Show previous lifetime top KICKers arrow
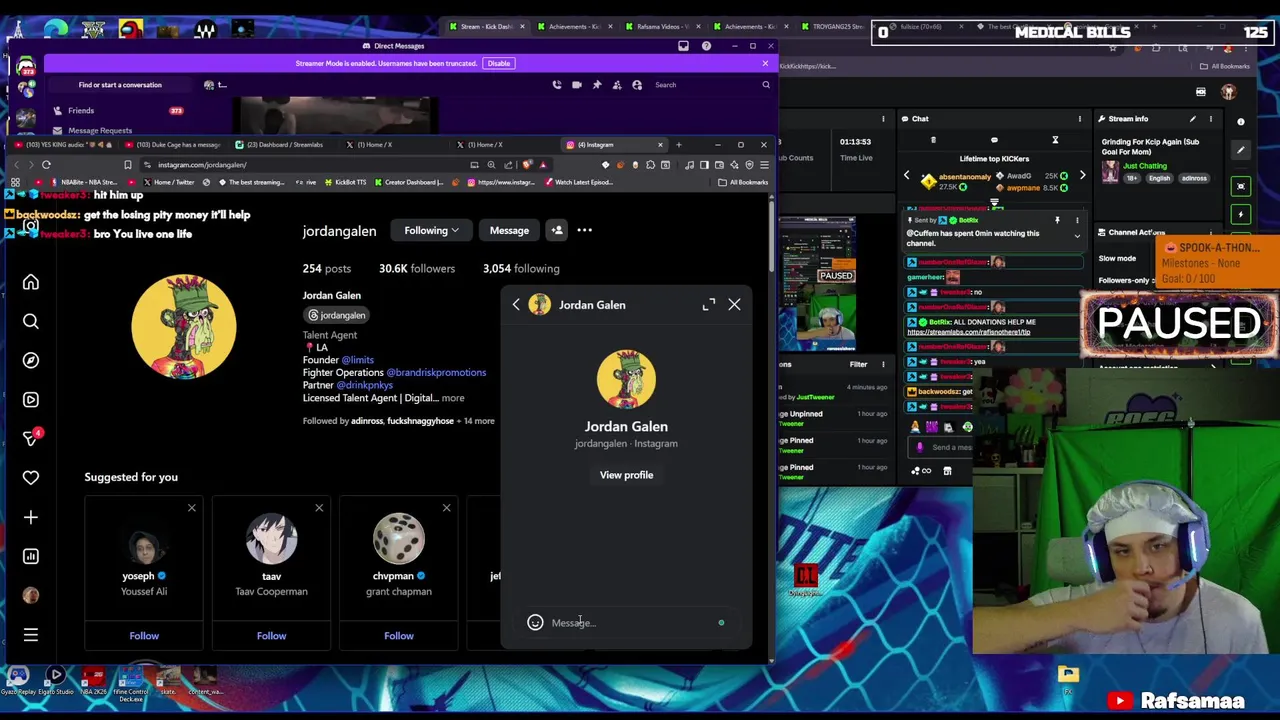Image resolution: width=1280 pixels, height=720 pixels. pos(907,176)
